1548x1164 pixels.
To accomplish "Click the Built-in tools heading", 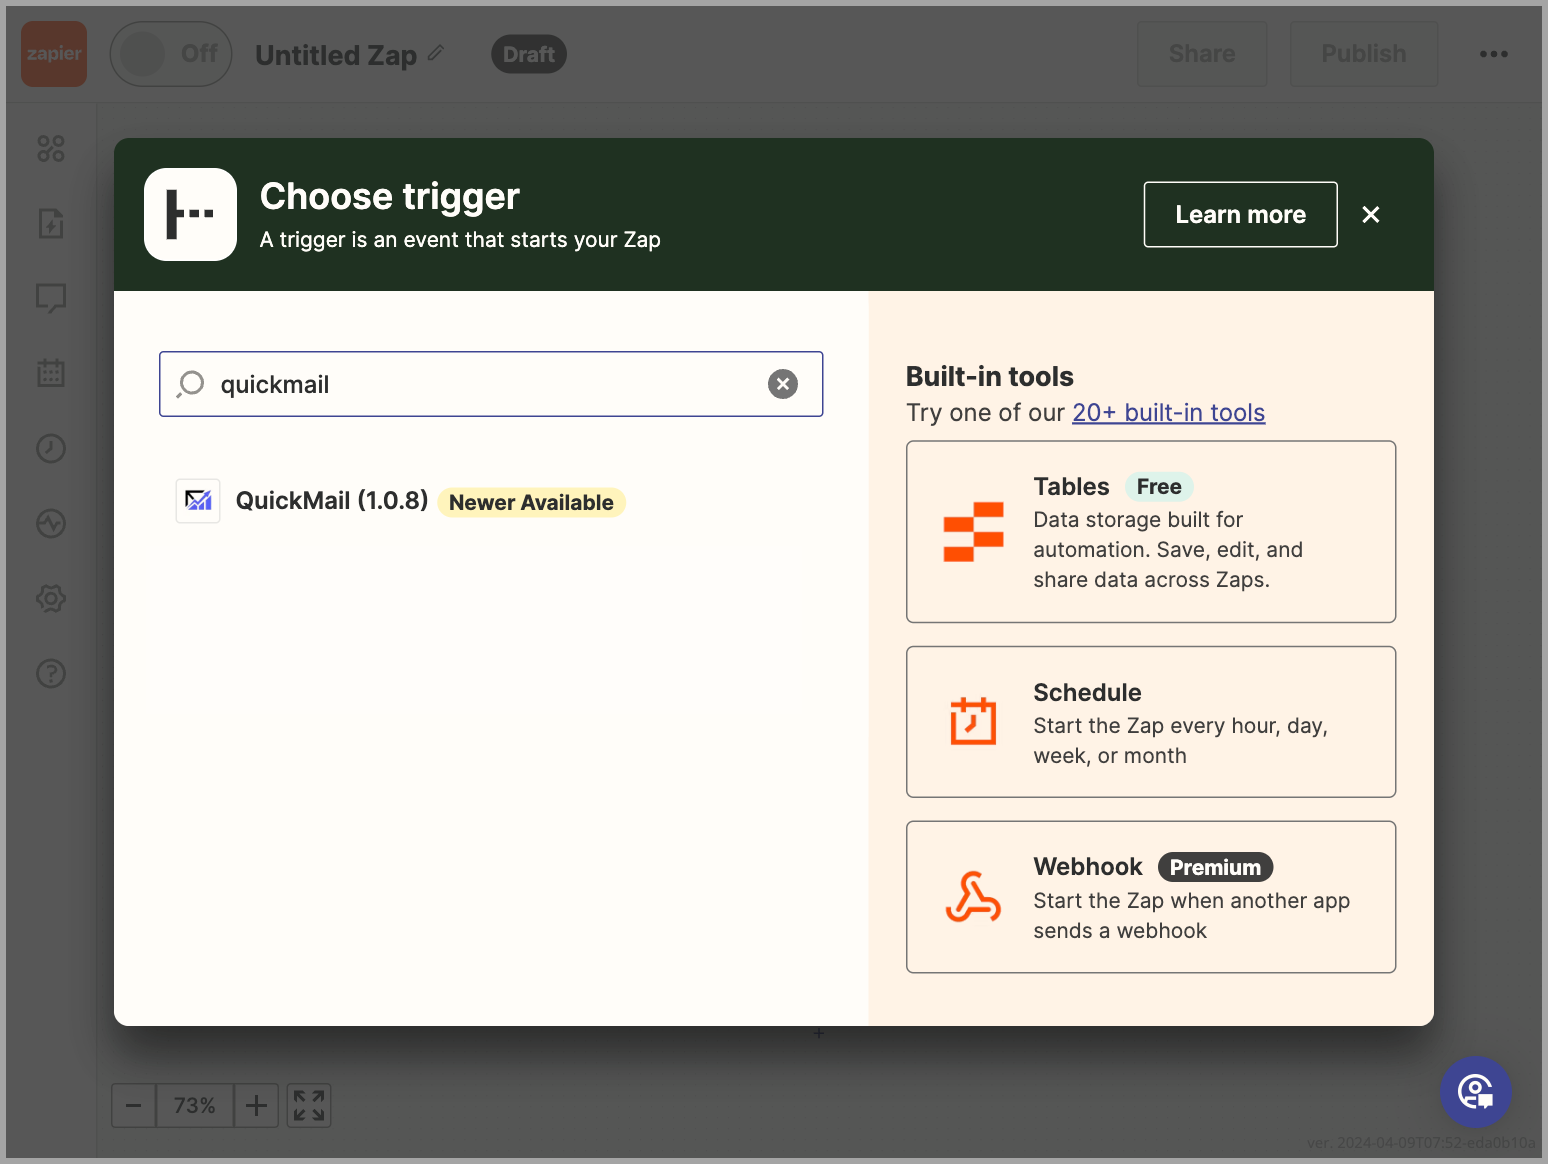I will click(989, 376).
